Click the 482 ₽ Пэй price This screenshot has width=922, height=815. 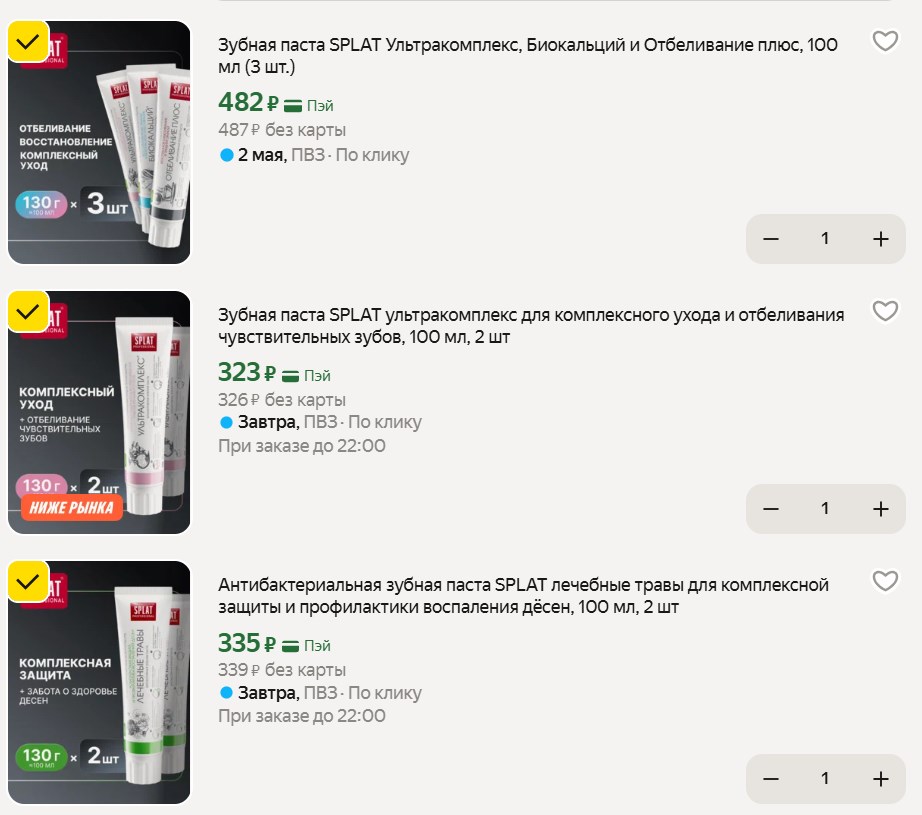[276, 103]
